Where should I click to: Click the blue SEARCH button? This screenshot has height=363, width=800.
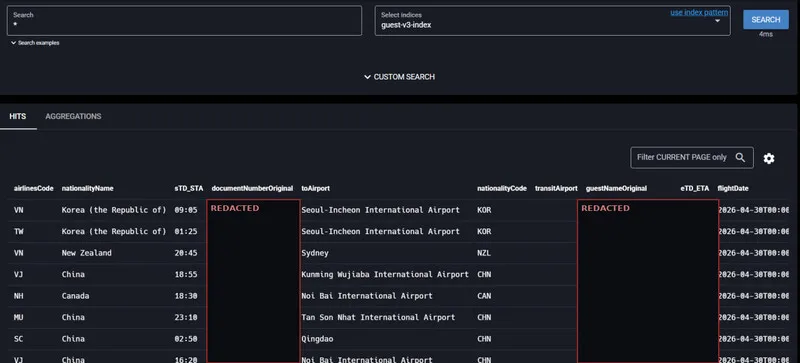point(765,19)
